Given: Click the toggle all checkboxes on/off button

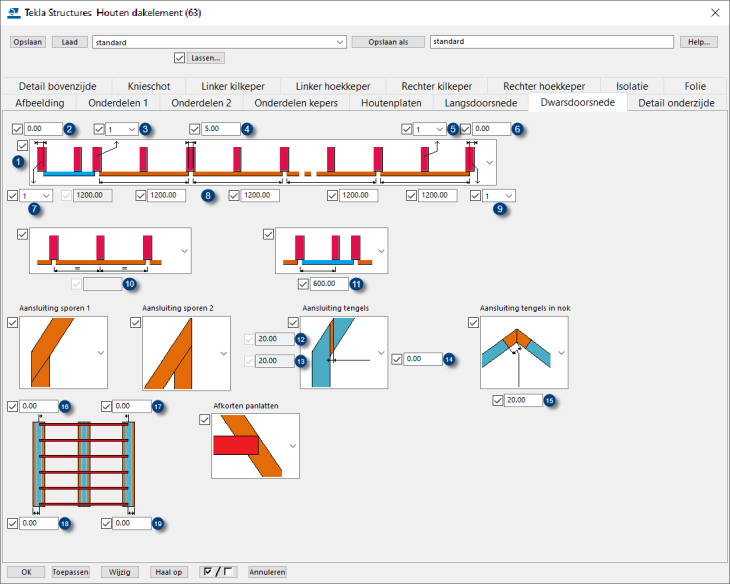Looking at the screenshot, I should click(218, 572).
